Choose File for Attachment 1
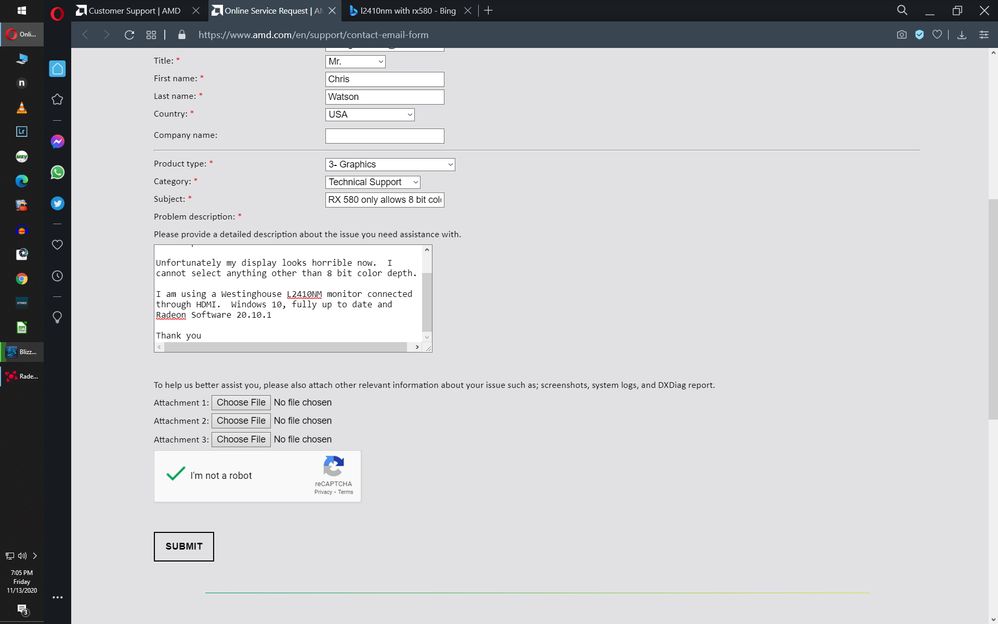This screenshot has width=998, height=624. (241, 402)
